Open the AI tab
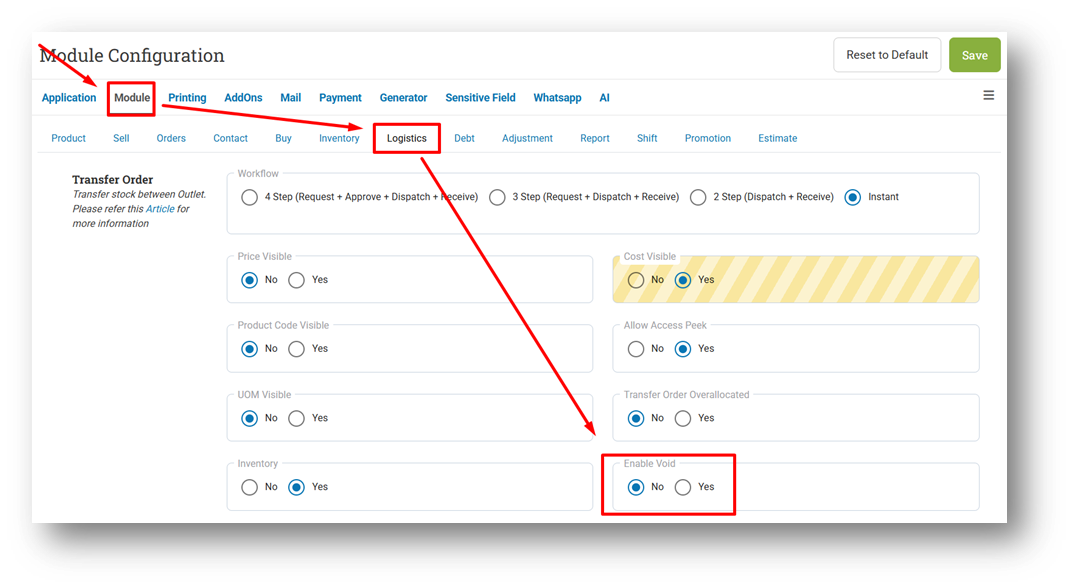This screenshot has height=588, width=1072. pyautogui.click(x=604, y=98)
